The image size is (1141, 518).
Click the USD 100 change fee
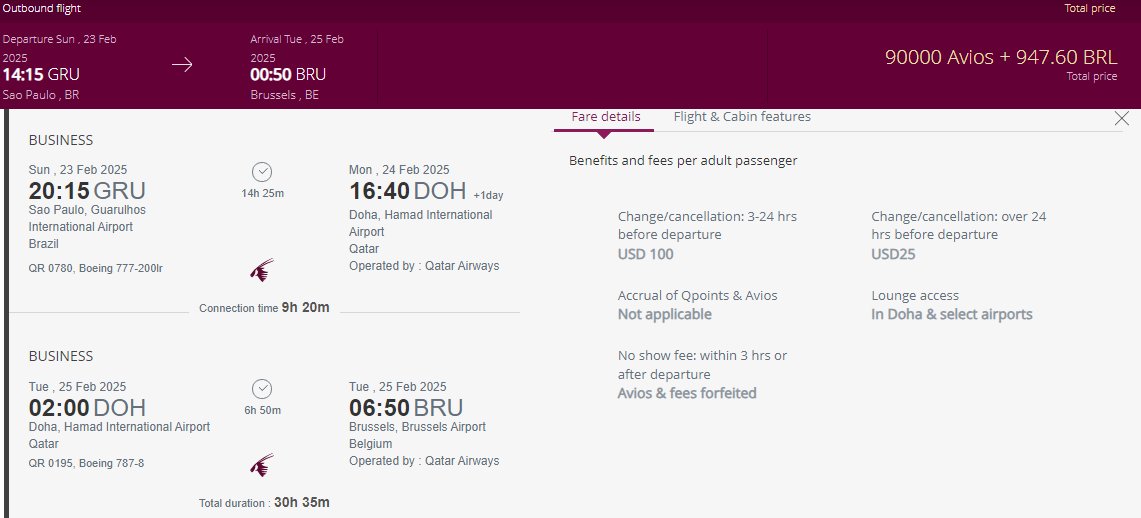tap(645, 254)
